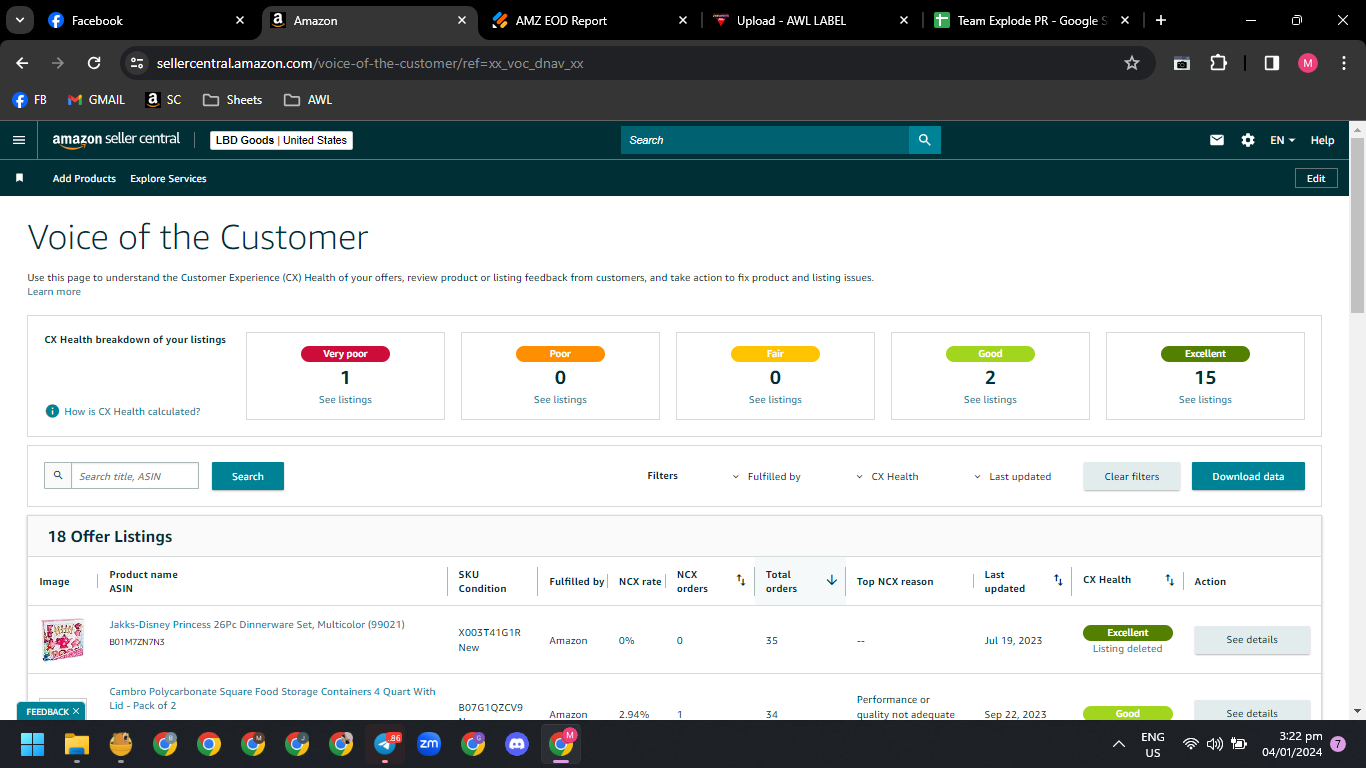Click the Download data button
The width and height of the screenshot is (1366, 768).
coord(1248,476)
